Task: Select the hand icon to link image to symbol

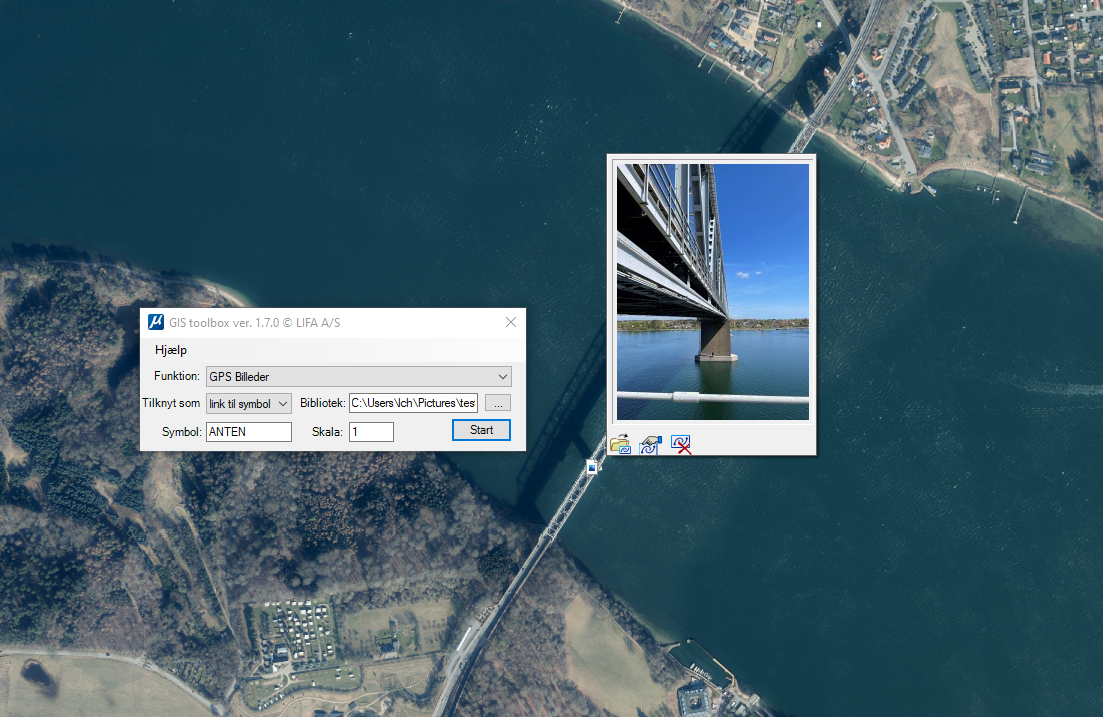Action: point(650,444)
